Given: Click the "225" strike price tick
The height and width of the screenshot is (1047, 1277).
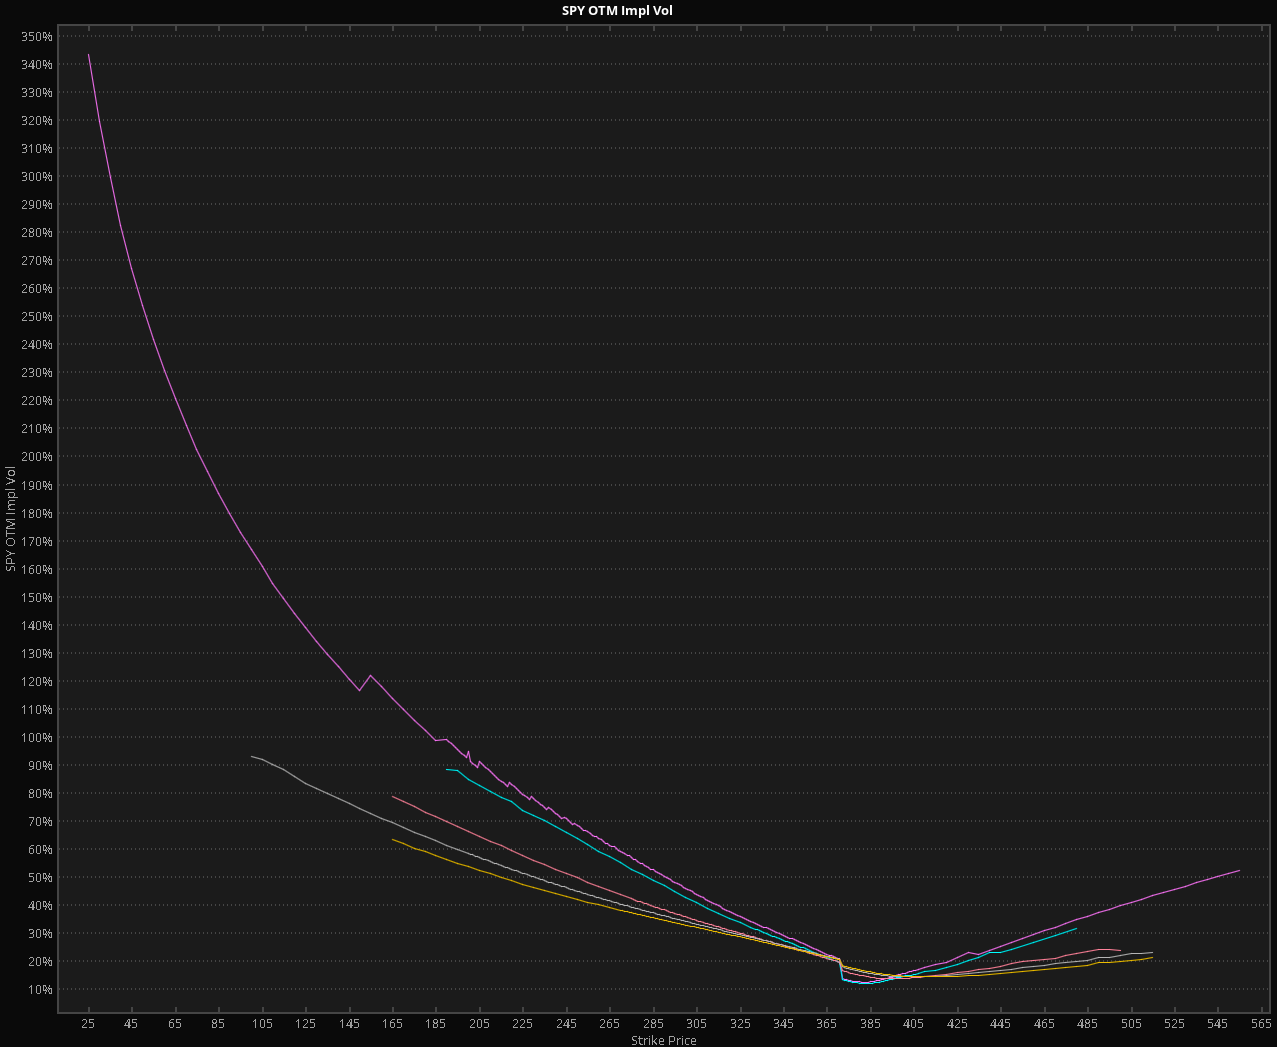Looking at the screenshot, I should (523, 1025).
